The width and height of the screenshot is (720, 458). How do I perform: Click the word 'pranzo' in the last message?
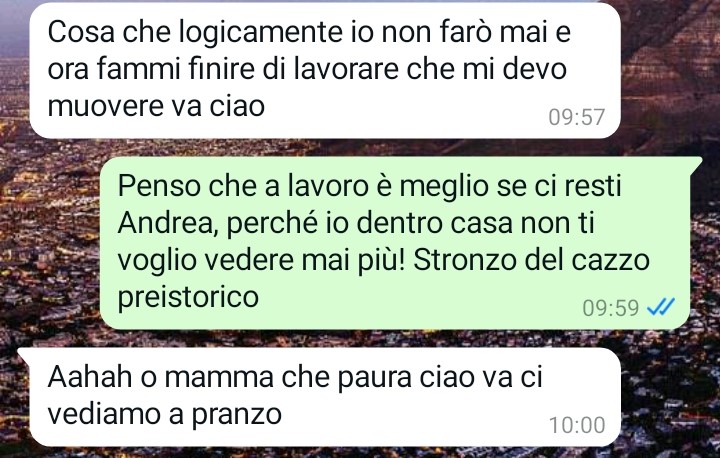click(x=236, y=415)
